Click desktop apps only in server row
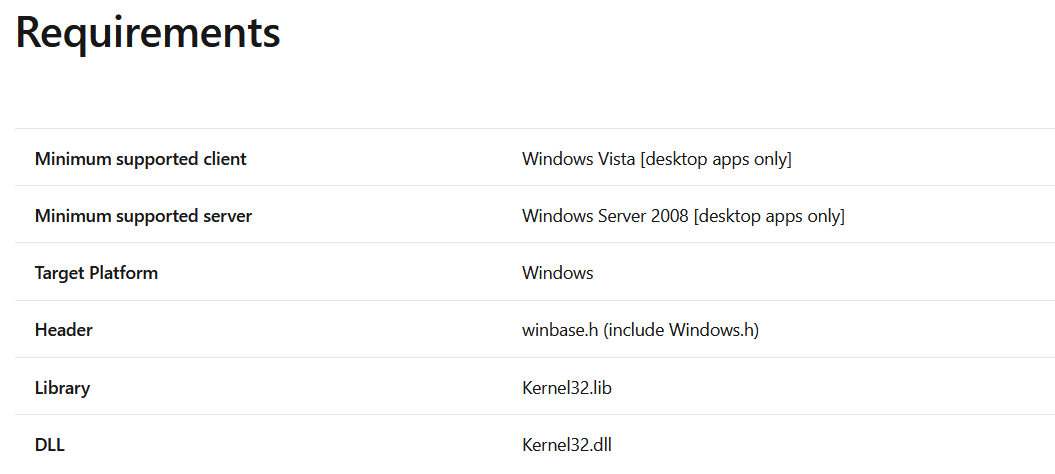The height and width of the screenshot is (474, 1055). click(x=769, y=217)
